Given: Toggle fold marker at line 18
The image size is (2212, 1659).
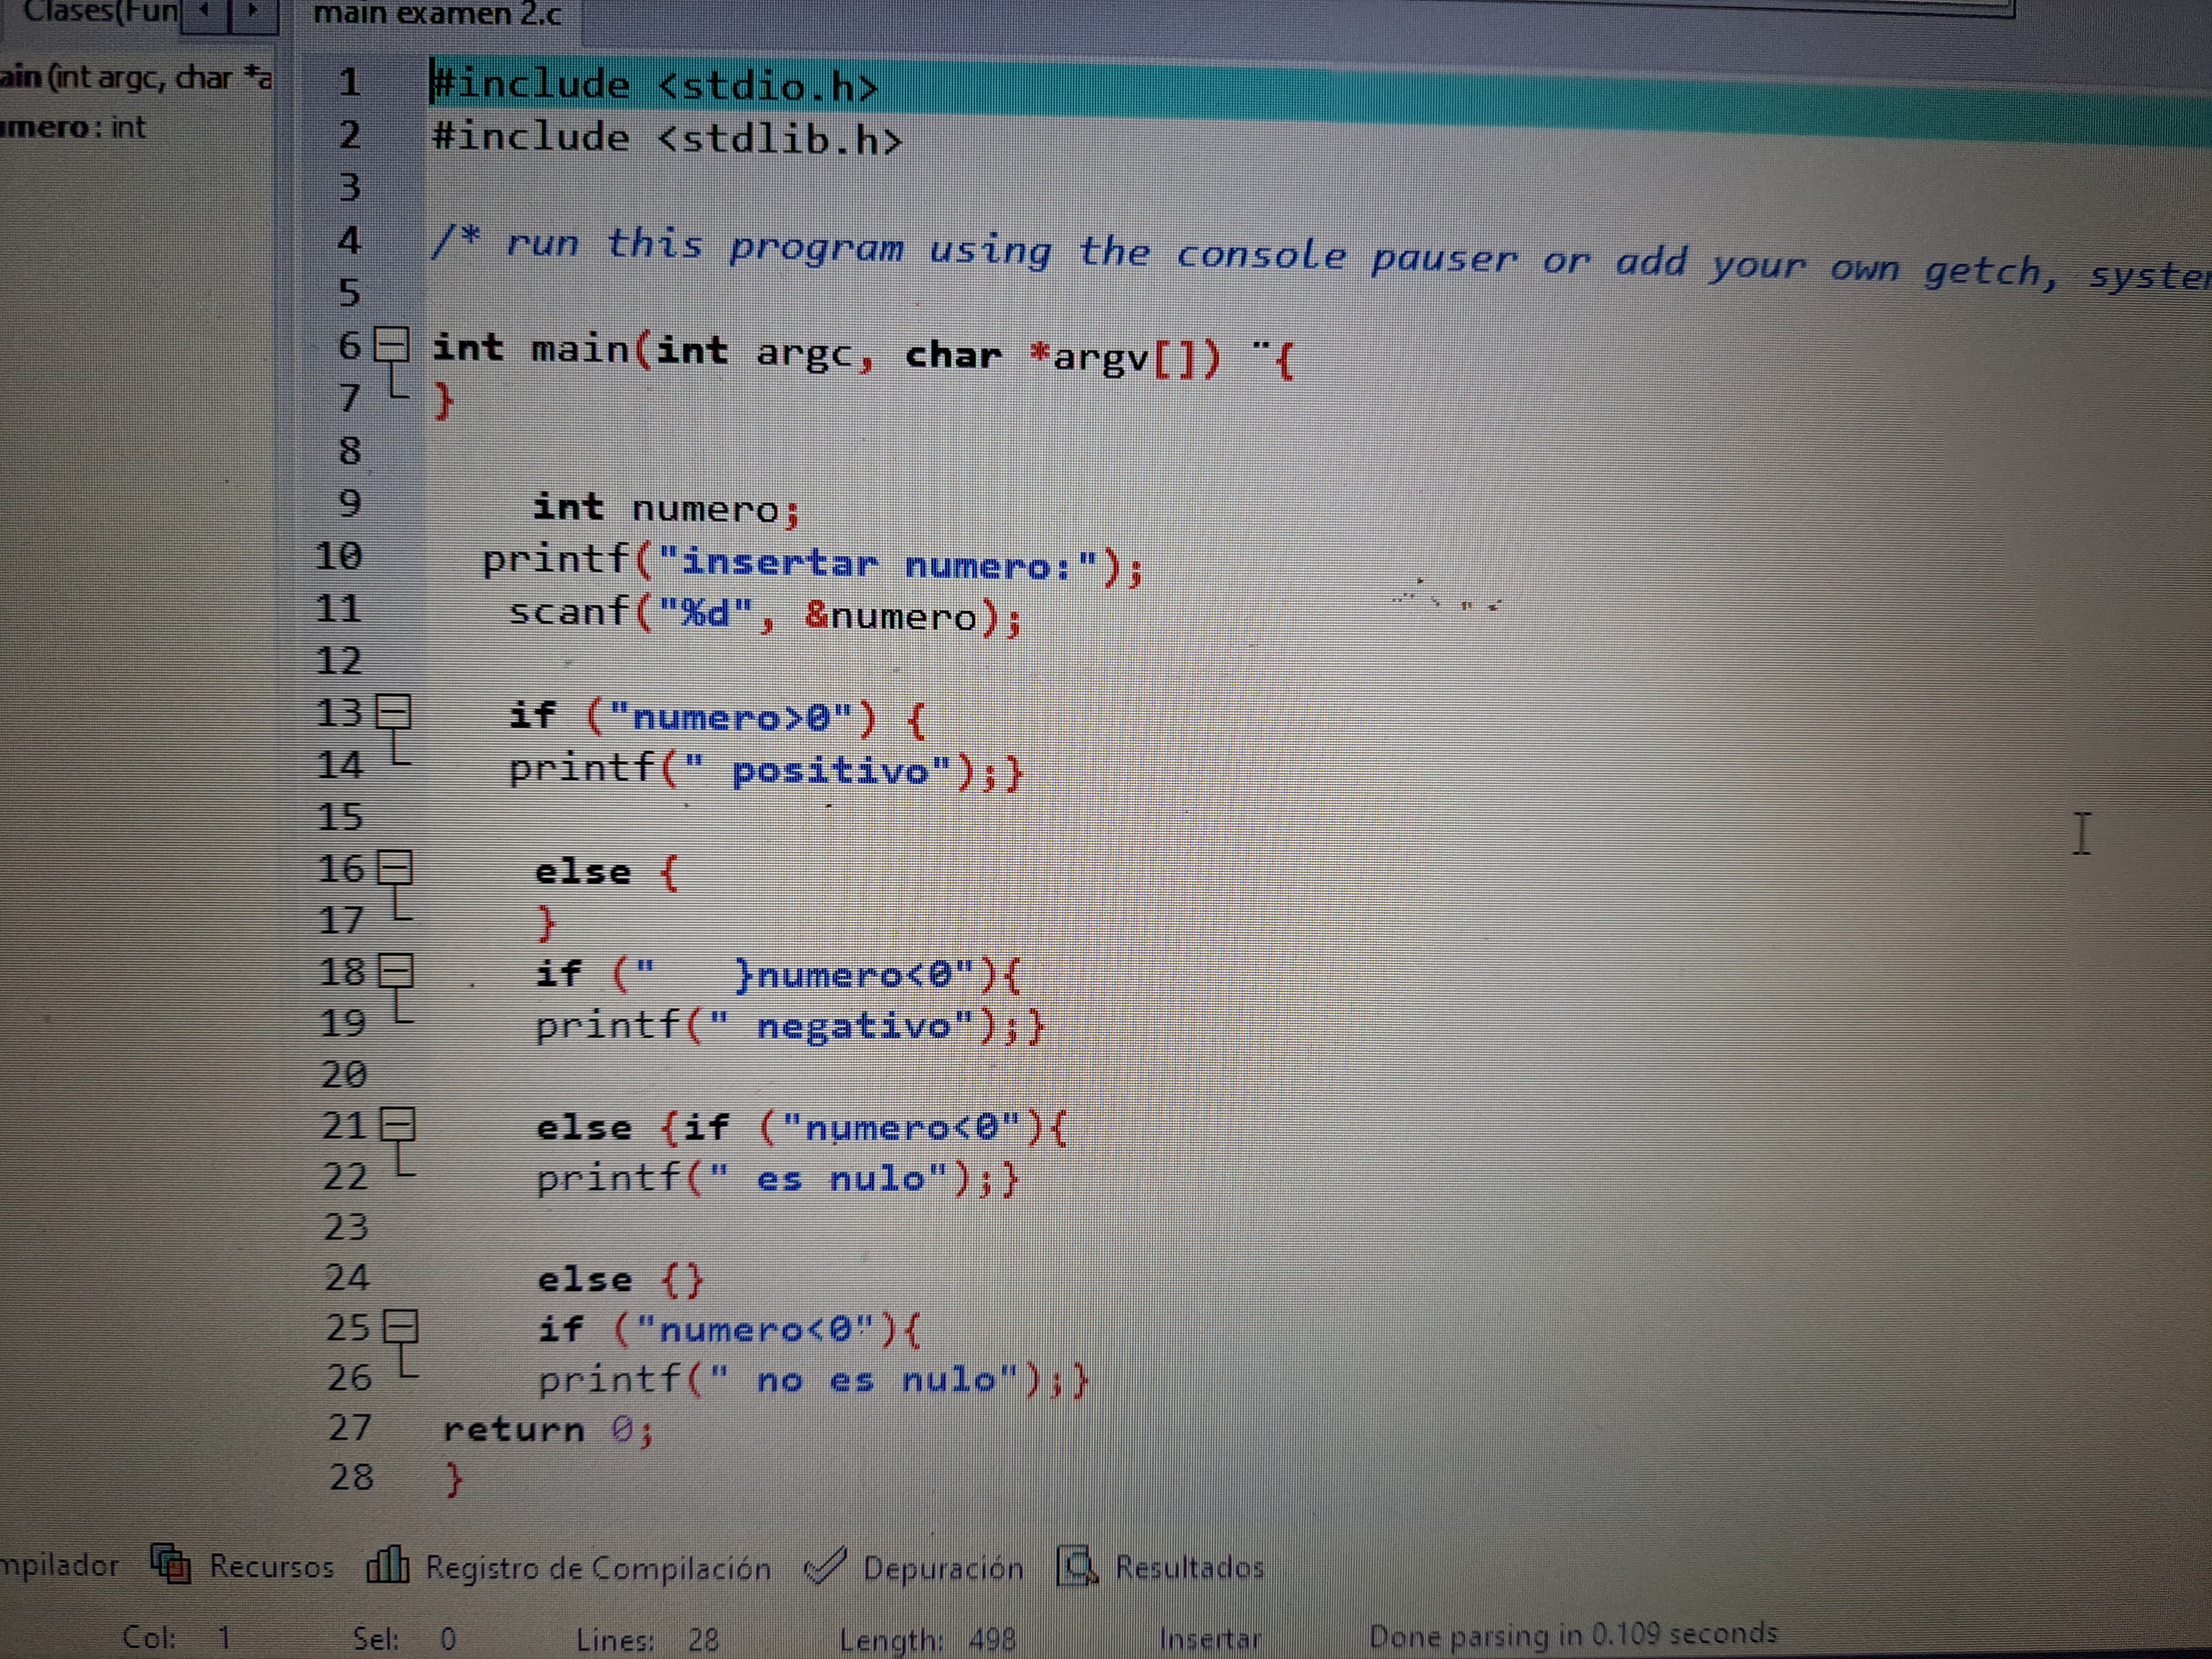Looking at the screenshot, I should tap(397, 971).
